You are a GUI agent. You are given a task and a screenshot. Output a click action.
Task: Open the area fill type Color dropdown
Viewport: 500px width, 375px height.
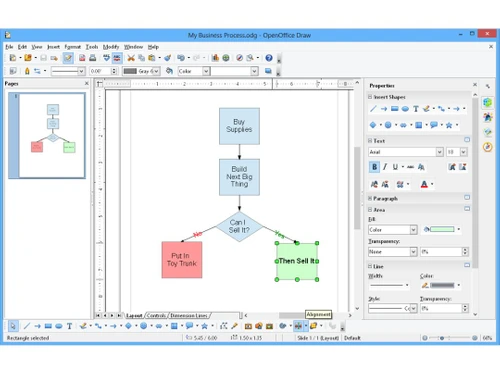206,71
